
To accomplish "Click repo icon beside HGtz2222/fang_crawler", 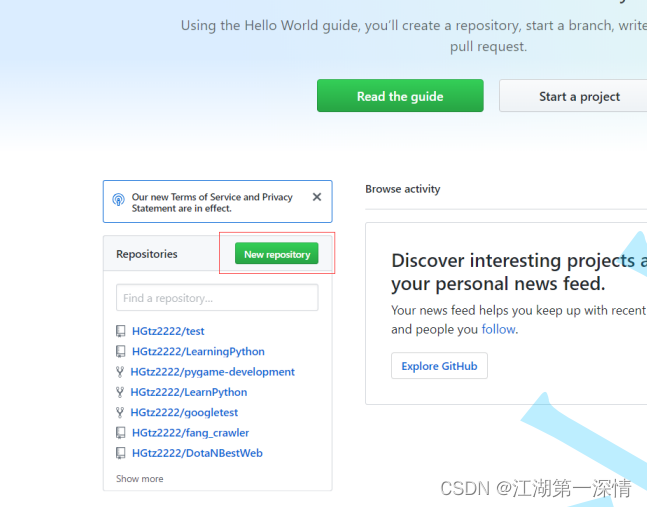I will click(120, 433).
